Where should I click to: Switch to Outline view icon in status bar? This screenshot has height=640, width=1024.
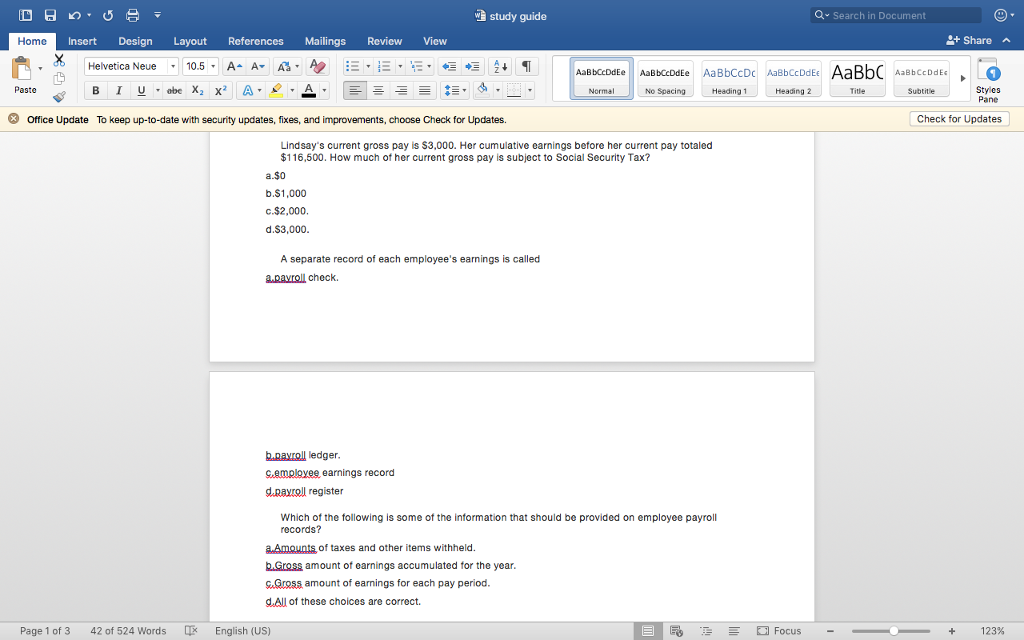pos(706,631)
